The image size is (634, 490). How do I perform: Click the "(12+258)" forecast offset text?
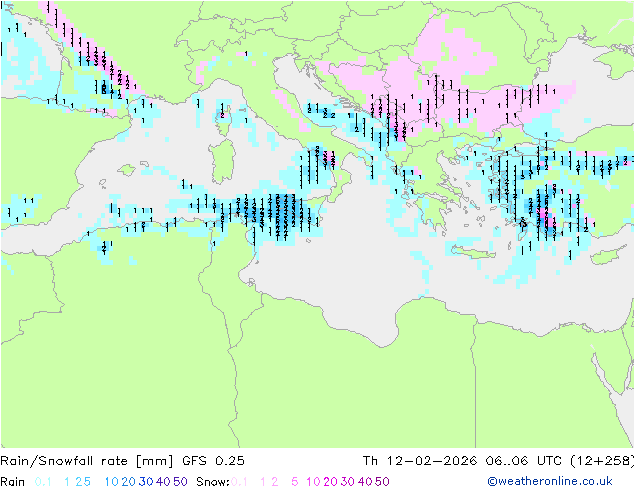click(x=602, y=461)
